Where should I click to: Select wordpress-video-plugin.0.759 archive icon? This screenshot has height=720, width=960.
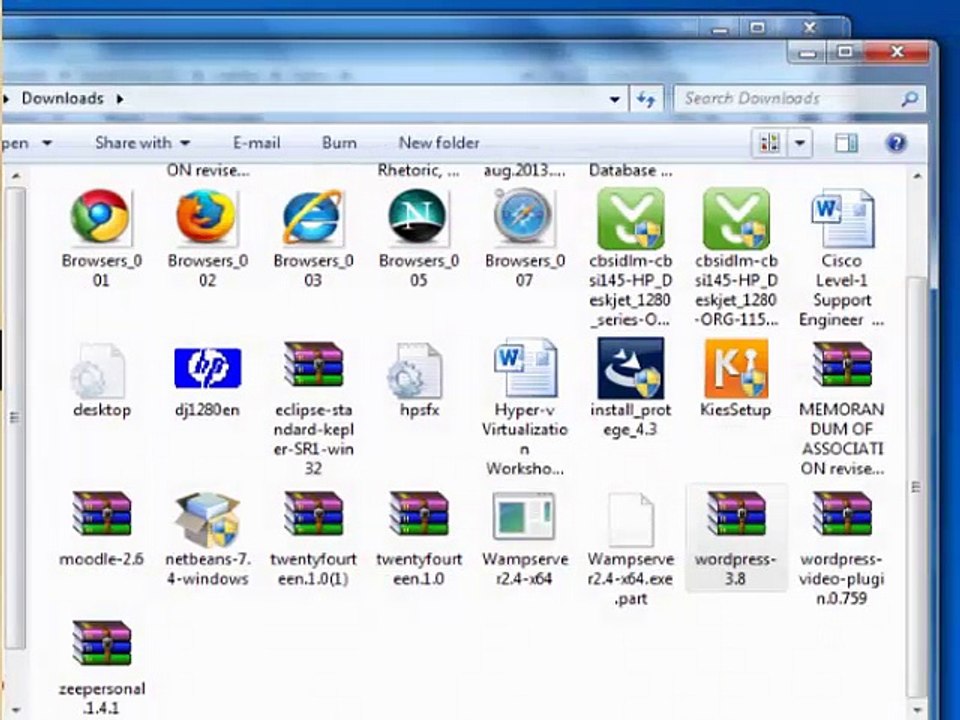coord(842,514)
